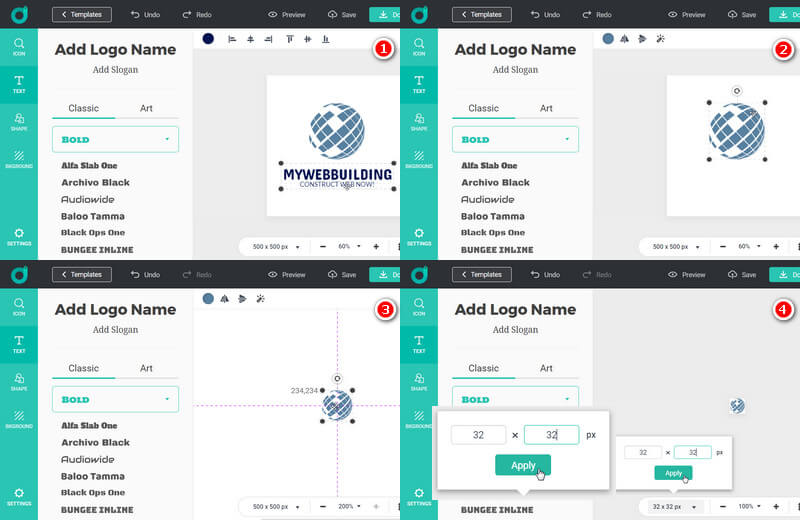Select the Icon search tool in panel 3
Screen dimensions: 800x523
tap(19, 305)
